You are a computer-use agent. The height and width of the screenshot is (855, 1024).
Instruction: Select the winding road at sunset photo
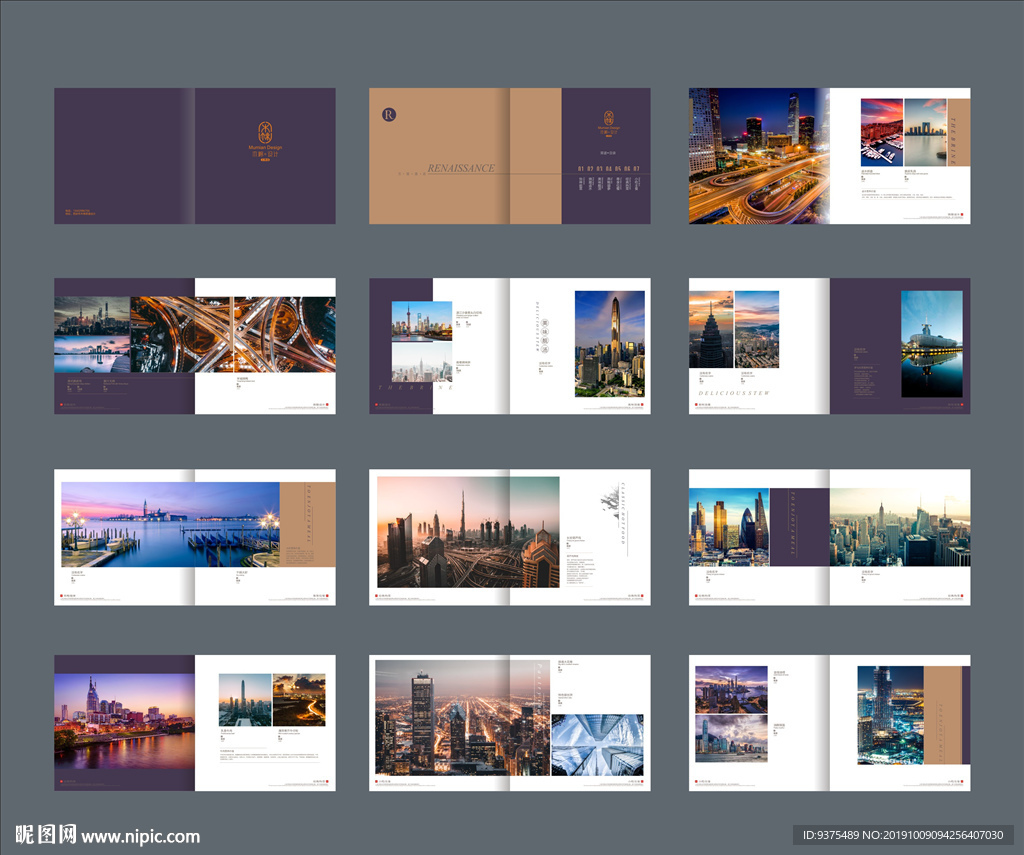pyautogui.click(x=299, y=700)
